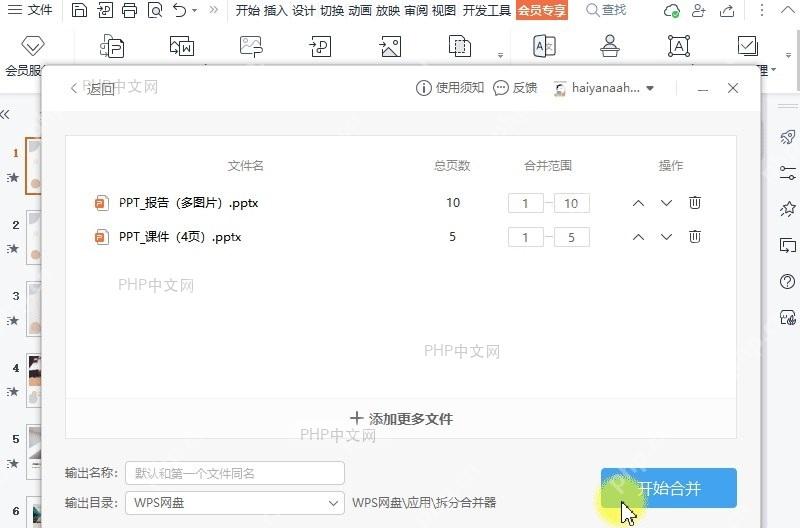Click the 查找 search box
800x528 pixels.
point(606,10)
